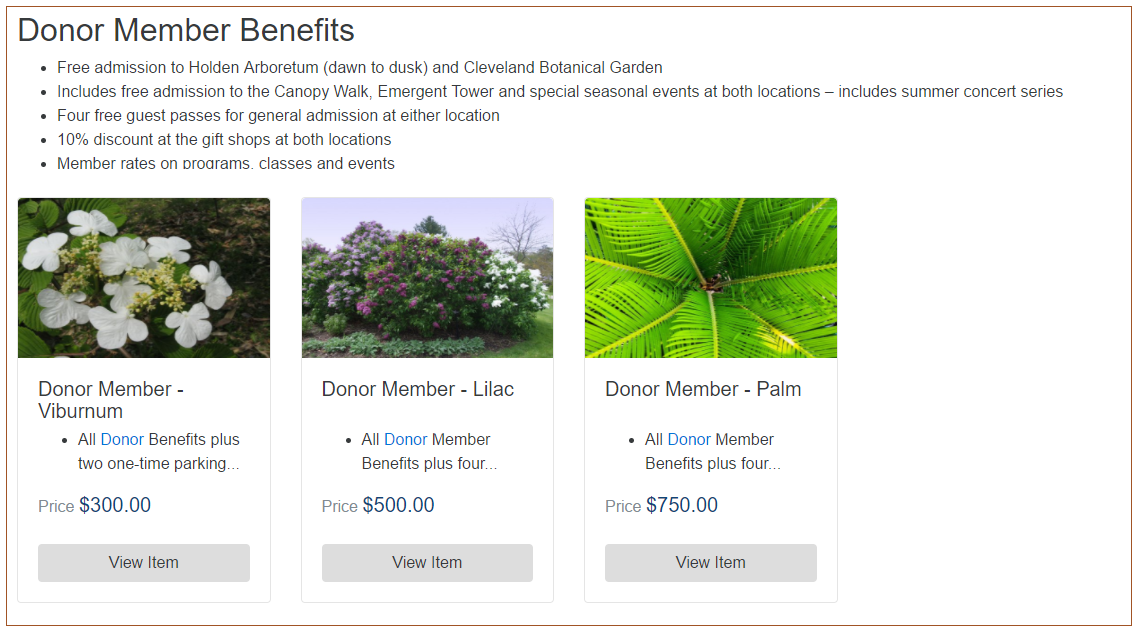
Task: Click the $500.00 price text
Action: 399,505
